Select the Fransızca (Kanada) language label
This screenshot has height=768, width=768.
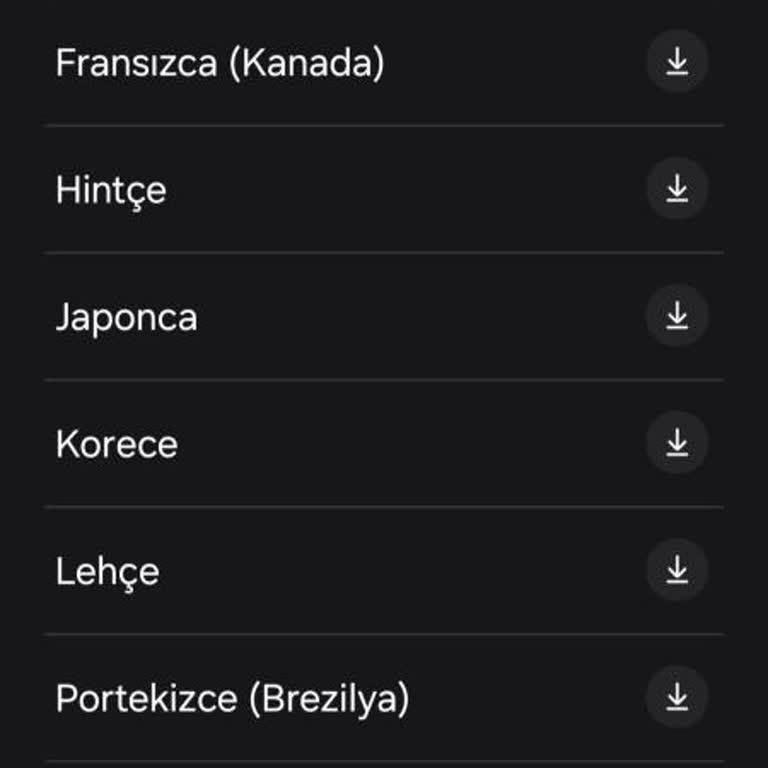(219, 63)
